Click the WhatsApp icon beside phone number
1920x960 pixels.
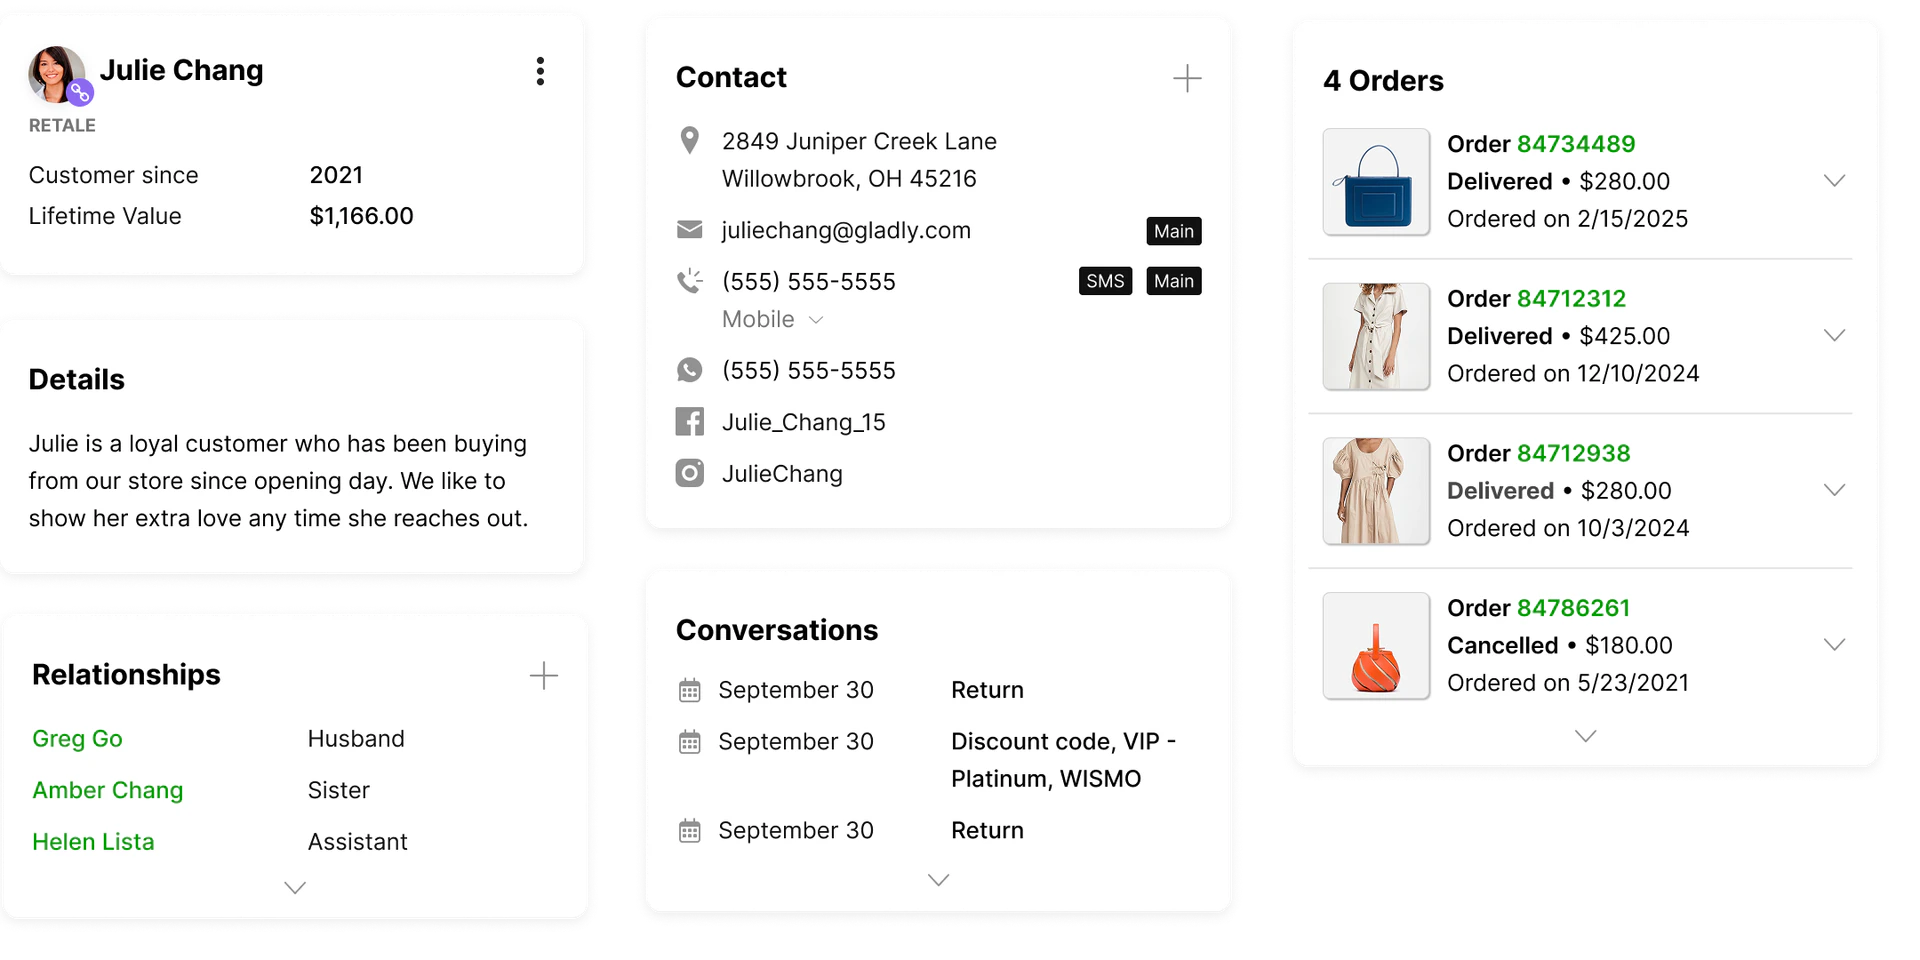690,370
